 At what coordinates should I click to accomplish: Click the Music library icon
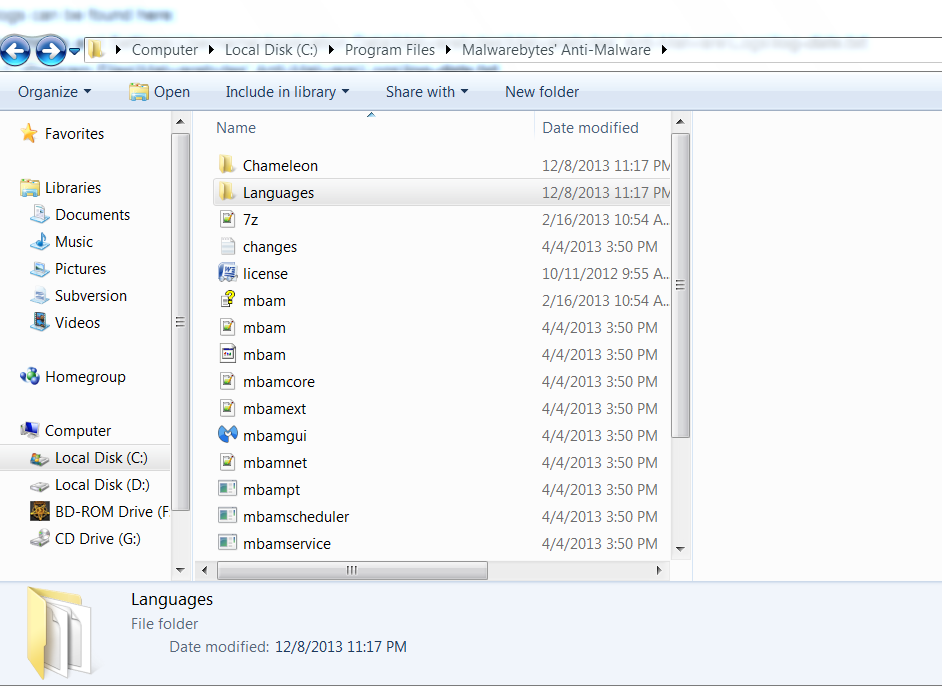(40, 241)
